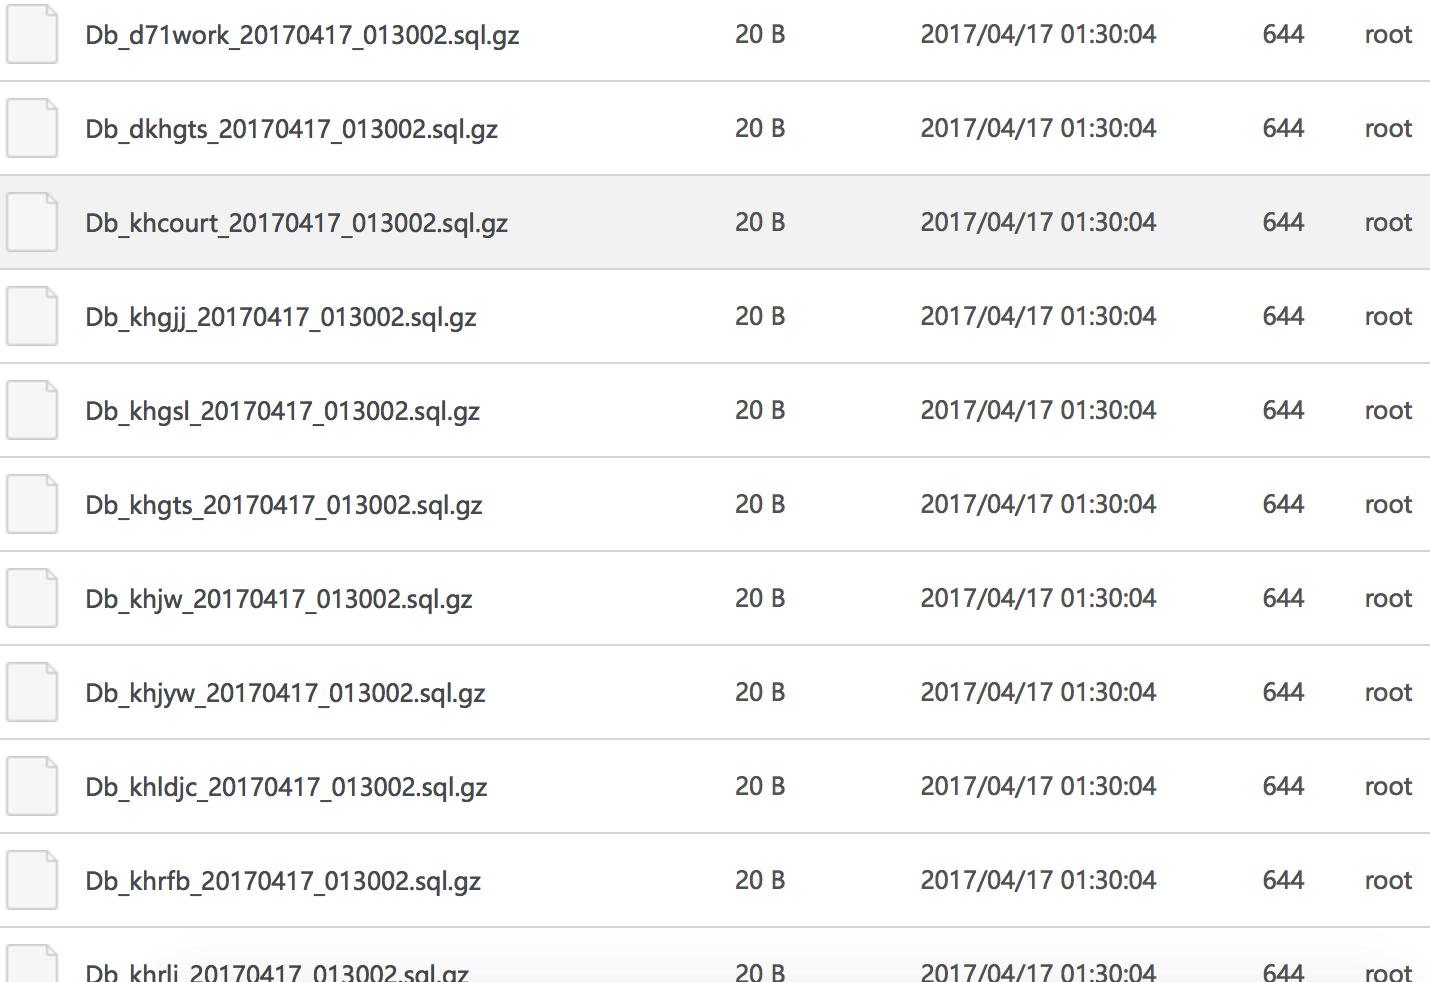Click the 644 permission of Db_khgts row
The height and width of the screenshot is (982, 1430).
coord(1283,504)
